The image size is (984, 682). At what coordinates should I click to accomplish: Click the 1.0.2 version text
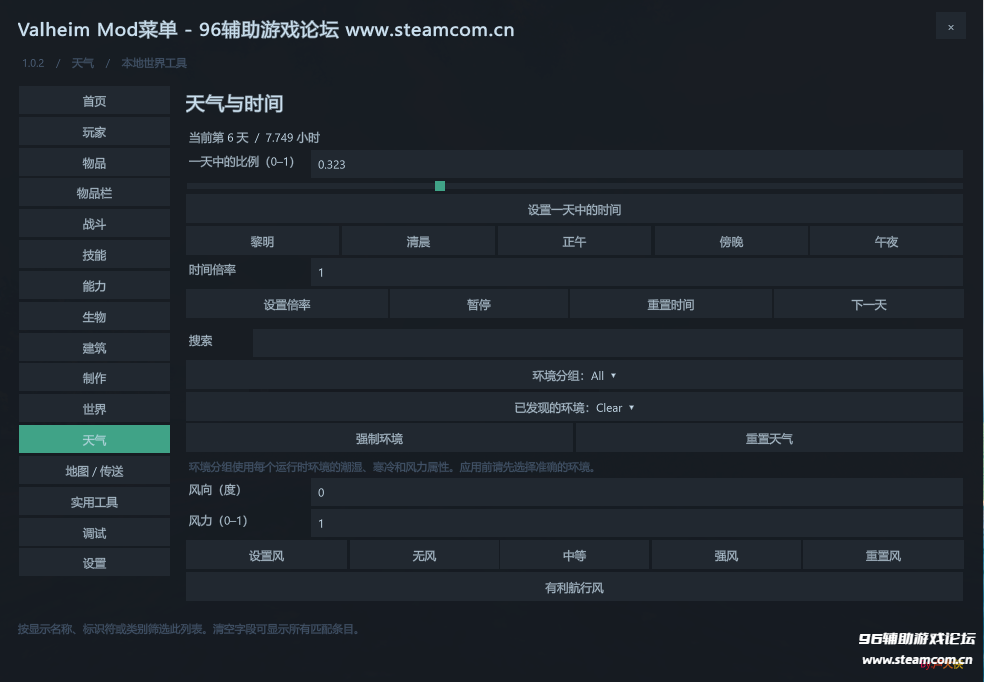tap(33, 63)
